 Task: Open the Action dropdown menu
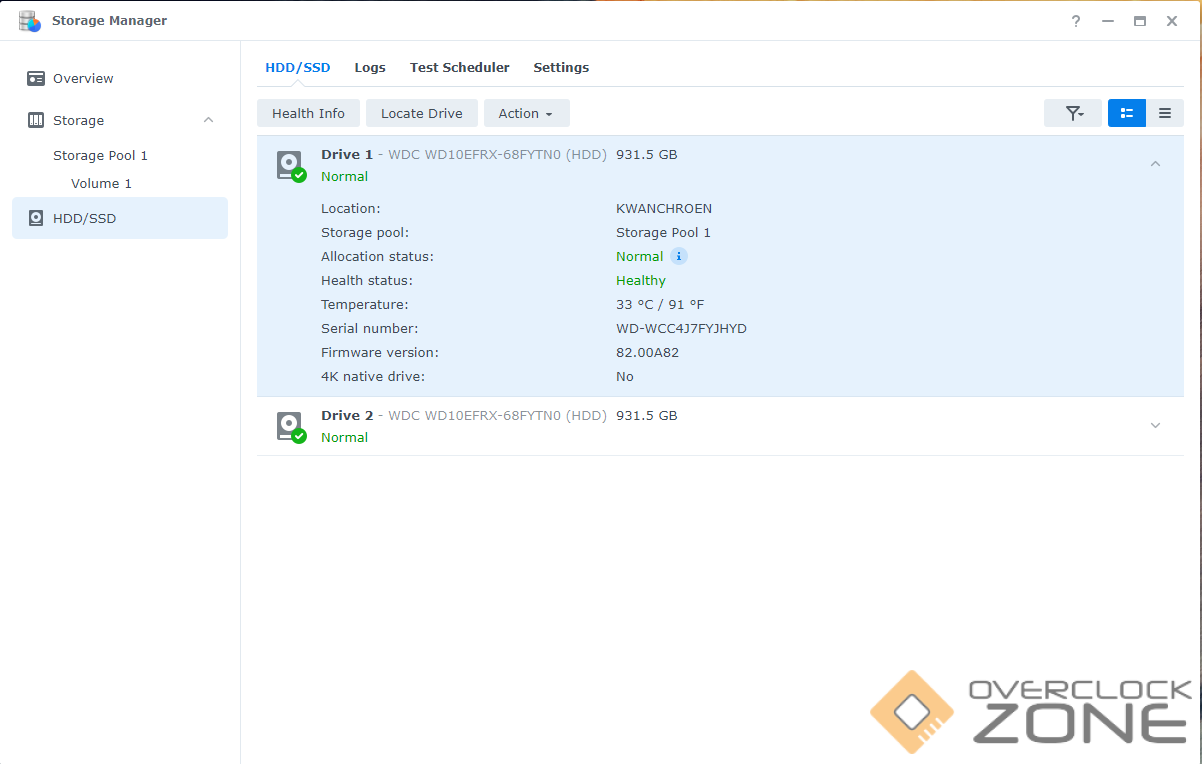coord(526,113)
